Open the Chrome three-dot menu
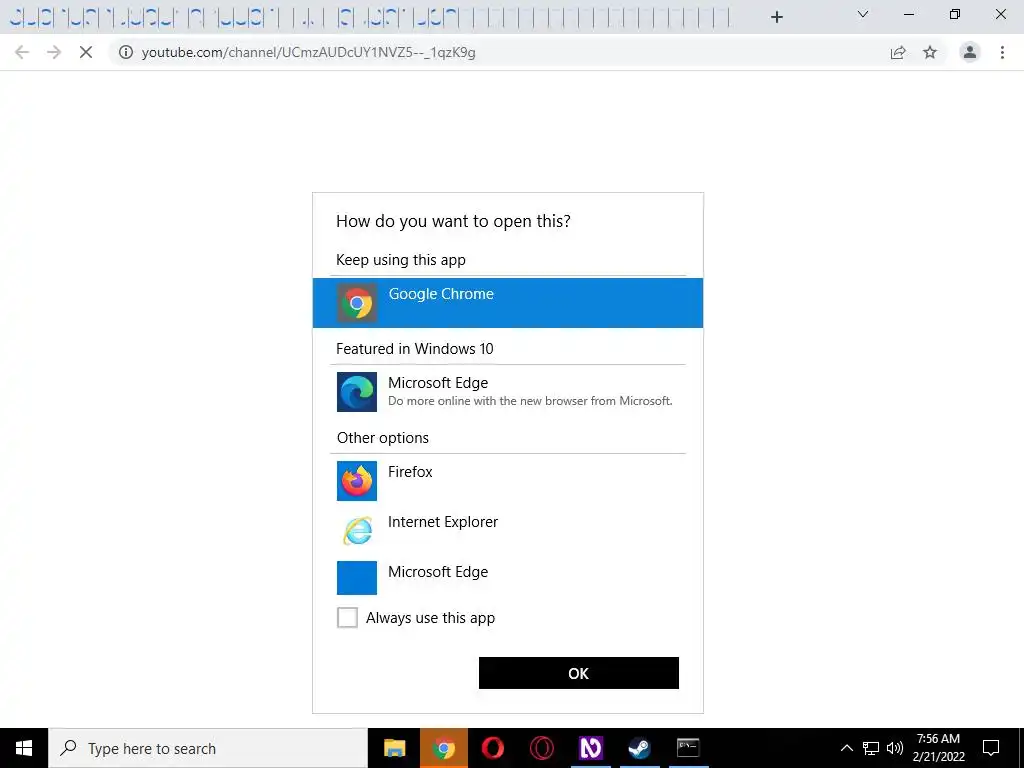This screenshot has height=768, width=1024. tap(1002, 52)
